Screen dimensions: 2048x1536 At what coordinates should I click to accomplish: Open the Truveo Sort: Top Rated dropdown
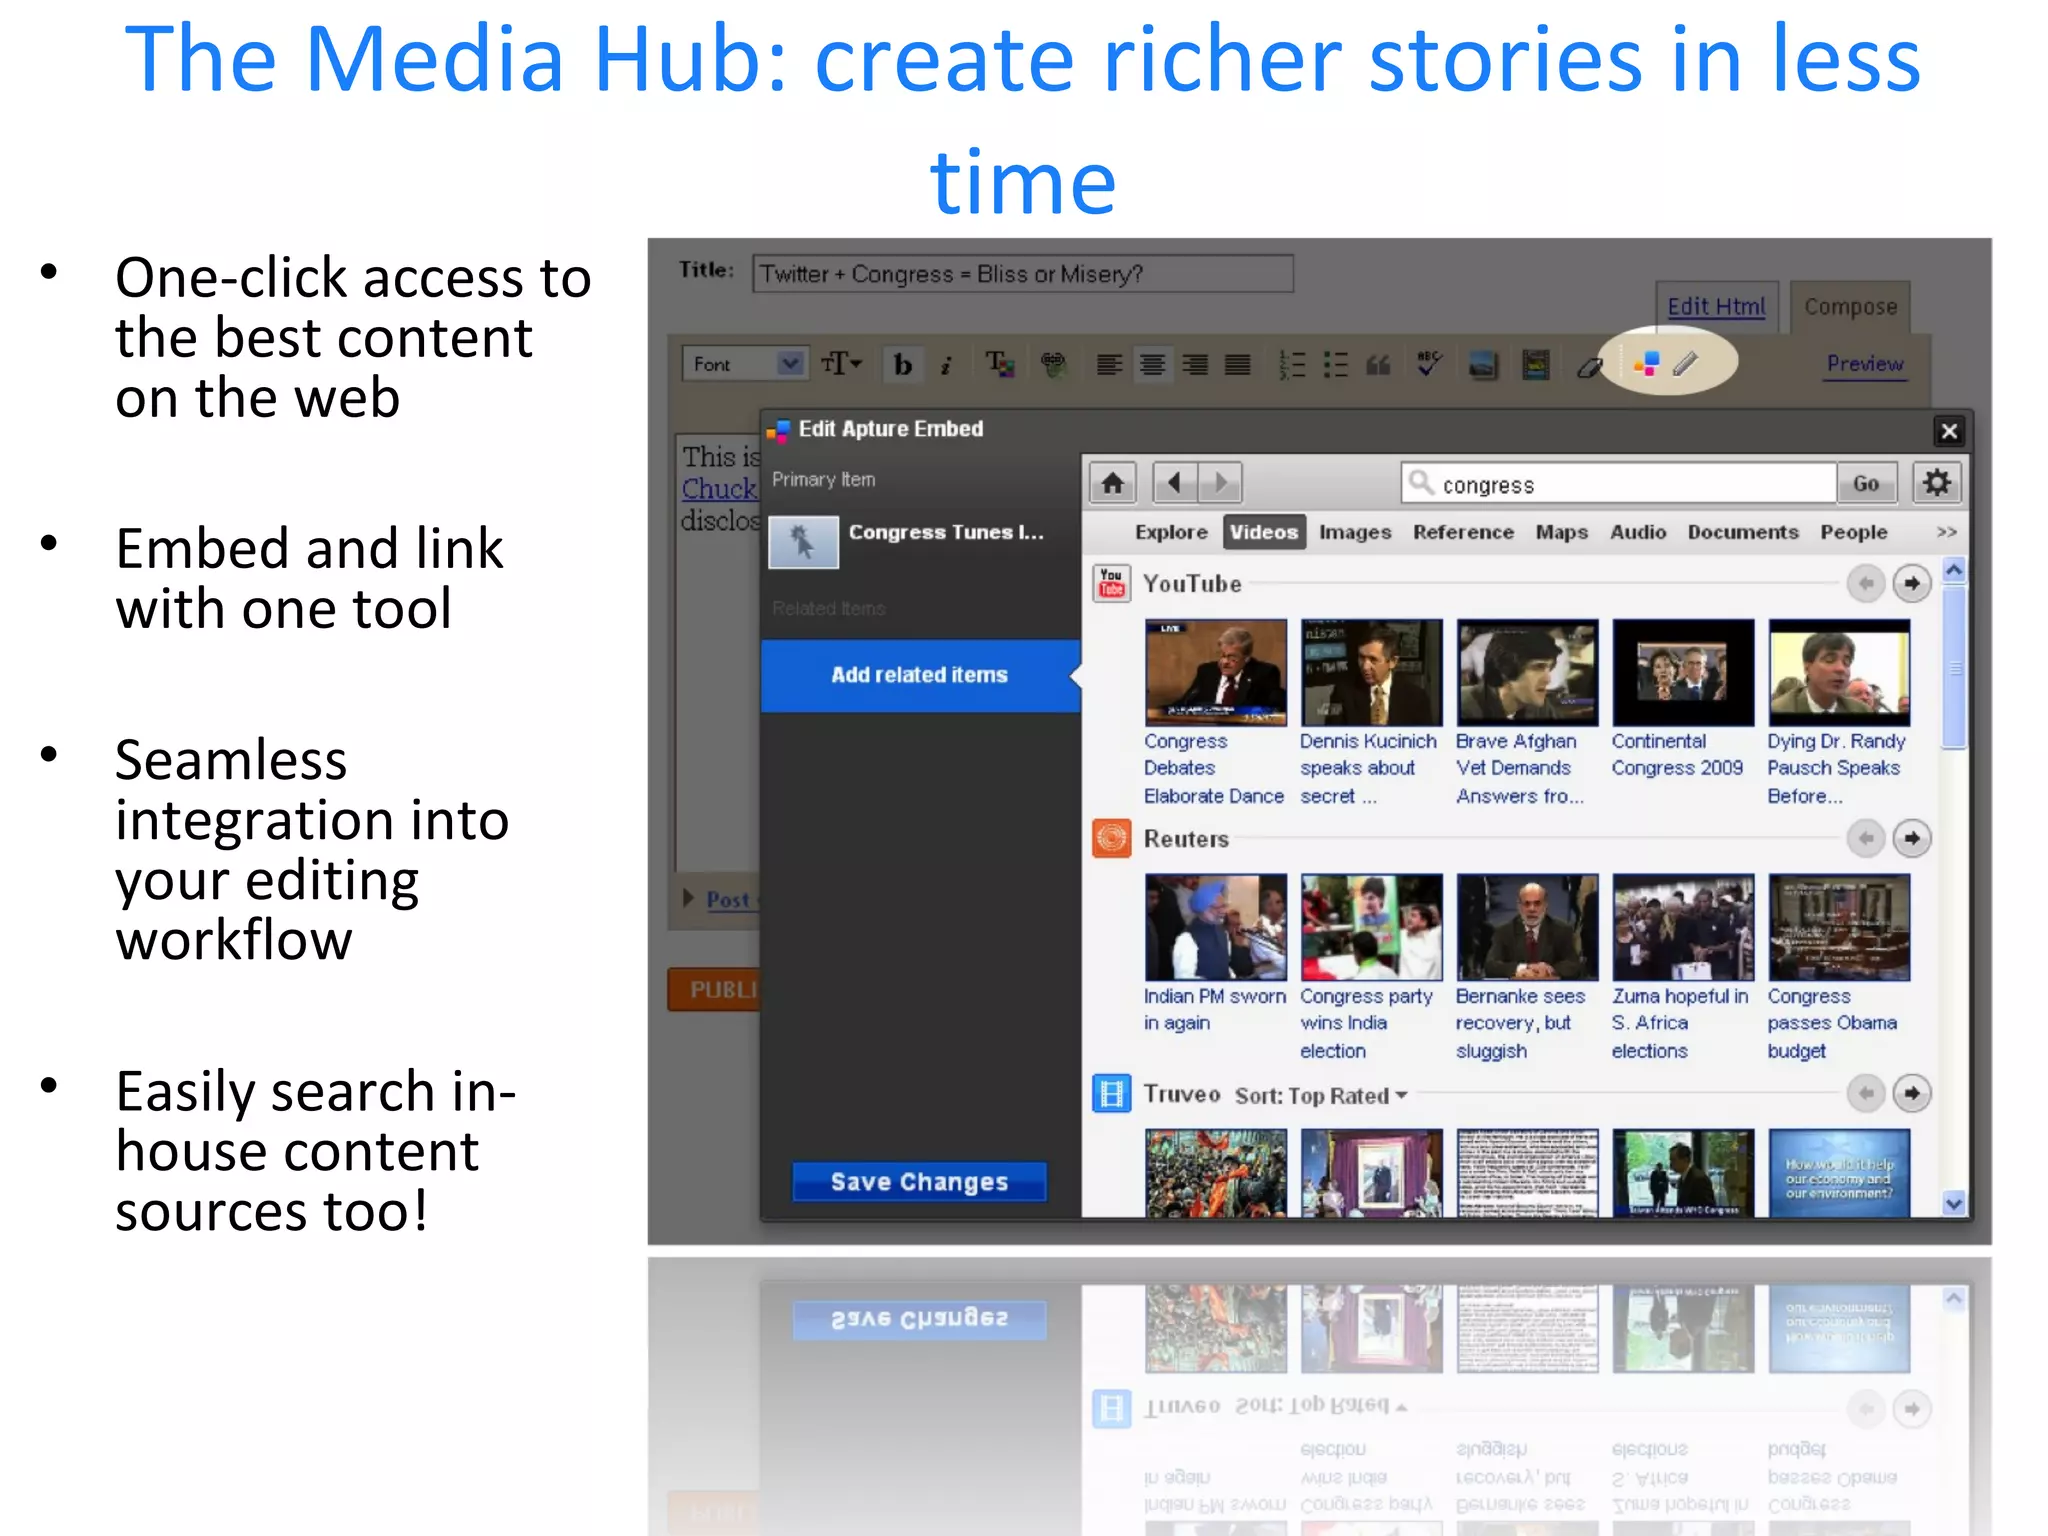[x=1321, y=1096]
